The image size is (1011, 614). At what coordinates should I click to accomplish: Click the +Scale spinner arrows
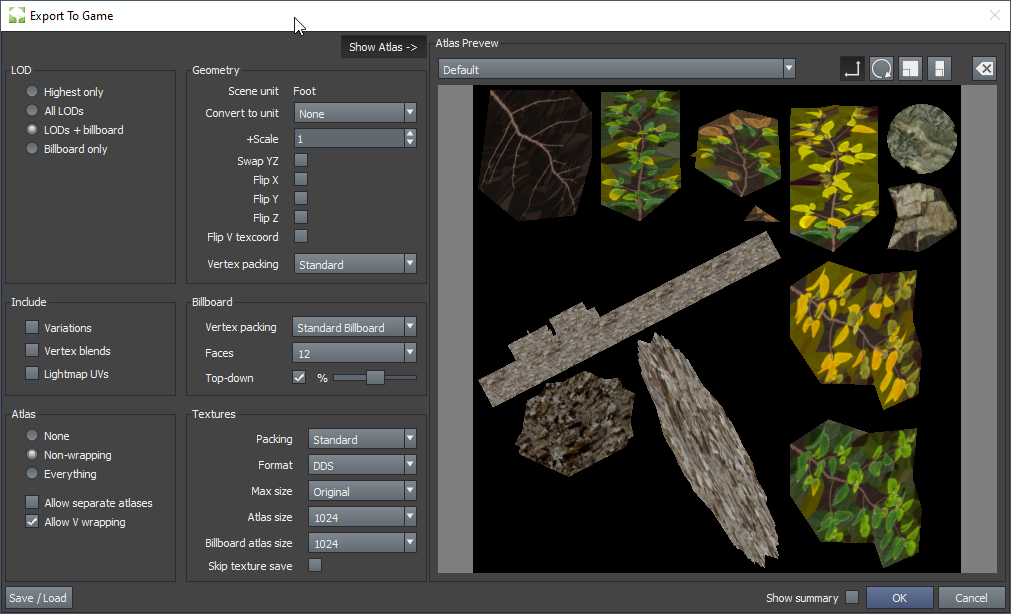pos(410,139)
